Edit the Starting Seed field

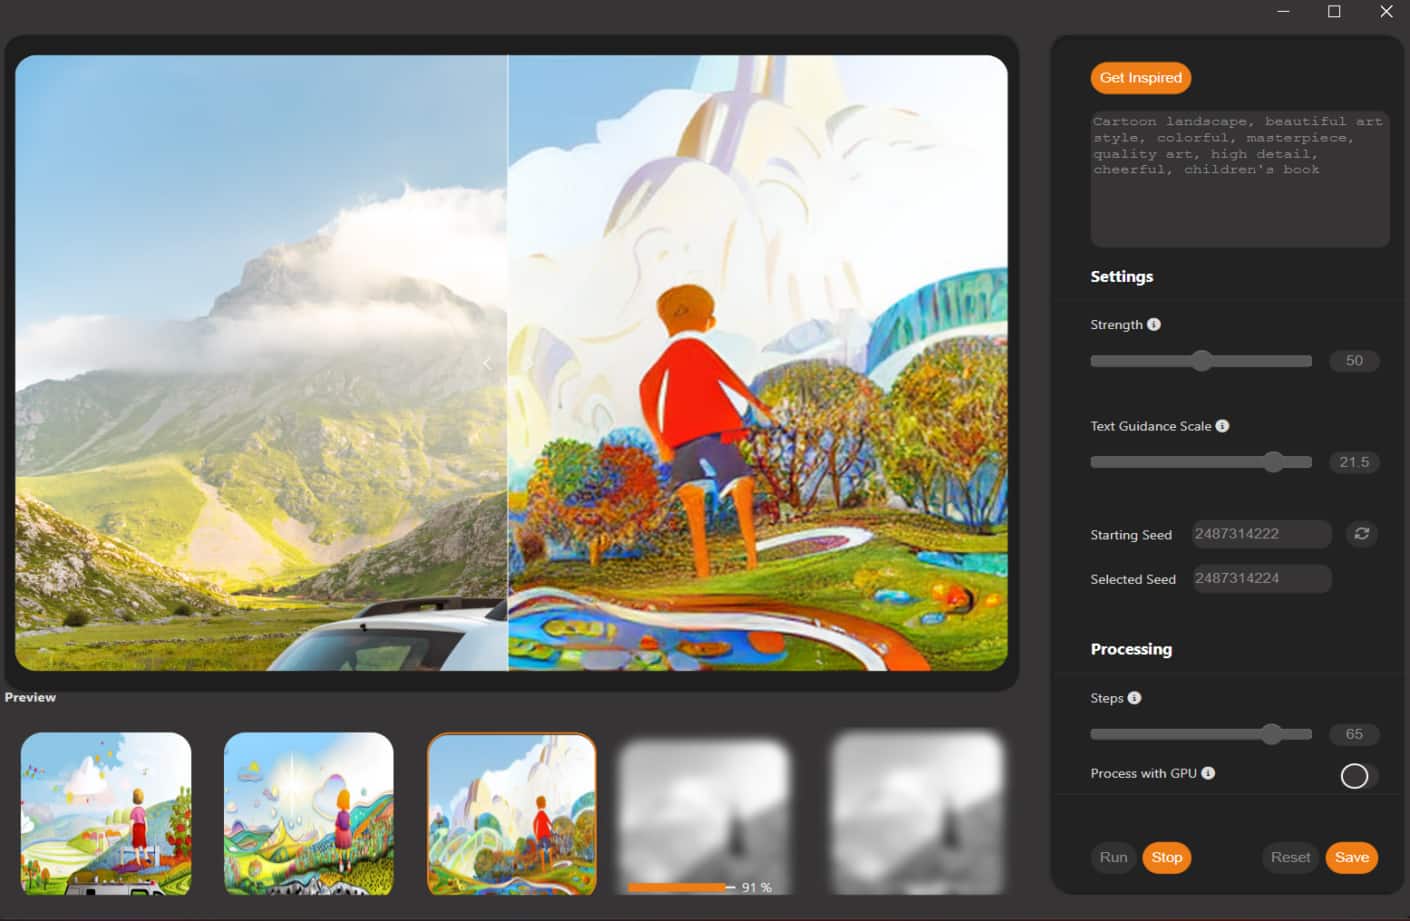pos(1260,534)
